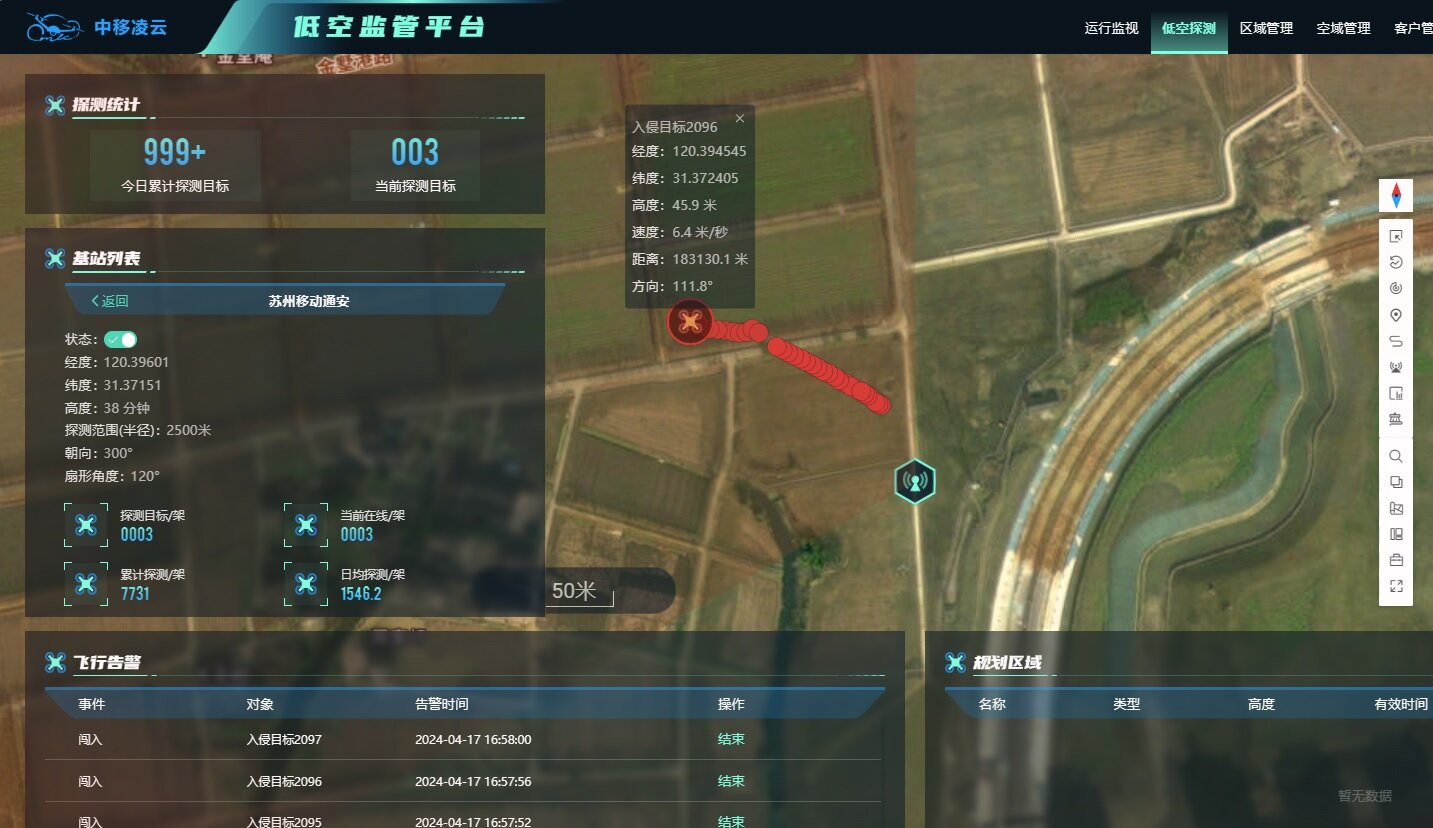Go back using the 返回 chevron
This screenshot has width=1433, height=828.
[x=109, y=301]
